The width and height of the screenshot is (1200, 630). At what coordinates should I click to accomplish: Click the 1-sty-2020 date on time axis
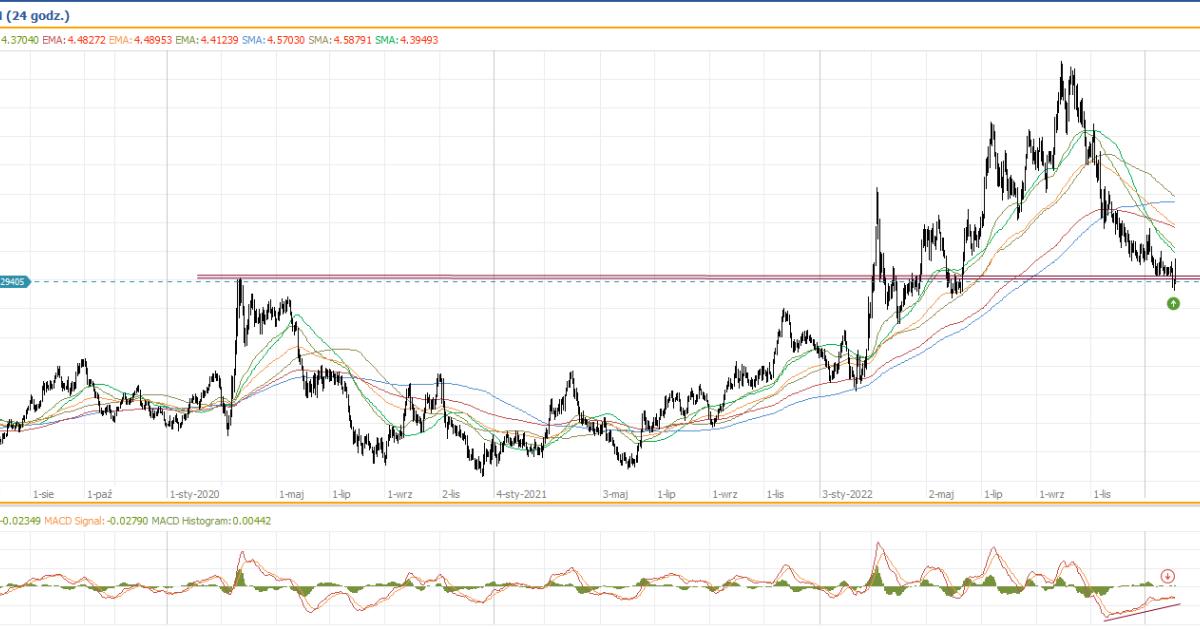pos(195,494)
